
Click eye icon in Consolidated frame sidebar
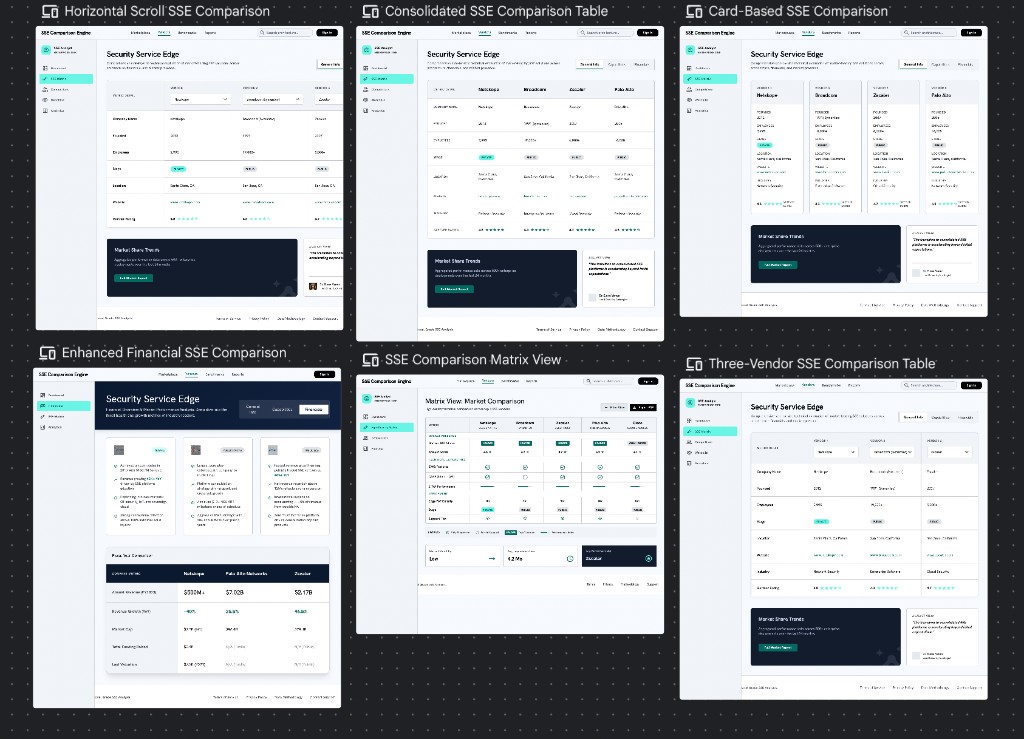tap(366, 100)
